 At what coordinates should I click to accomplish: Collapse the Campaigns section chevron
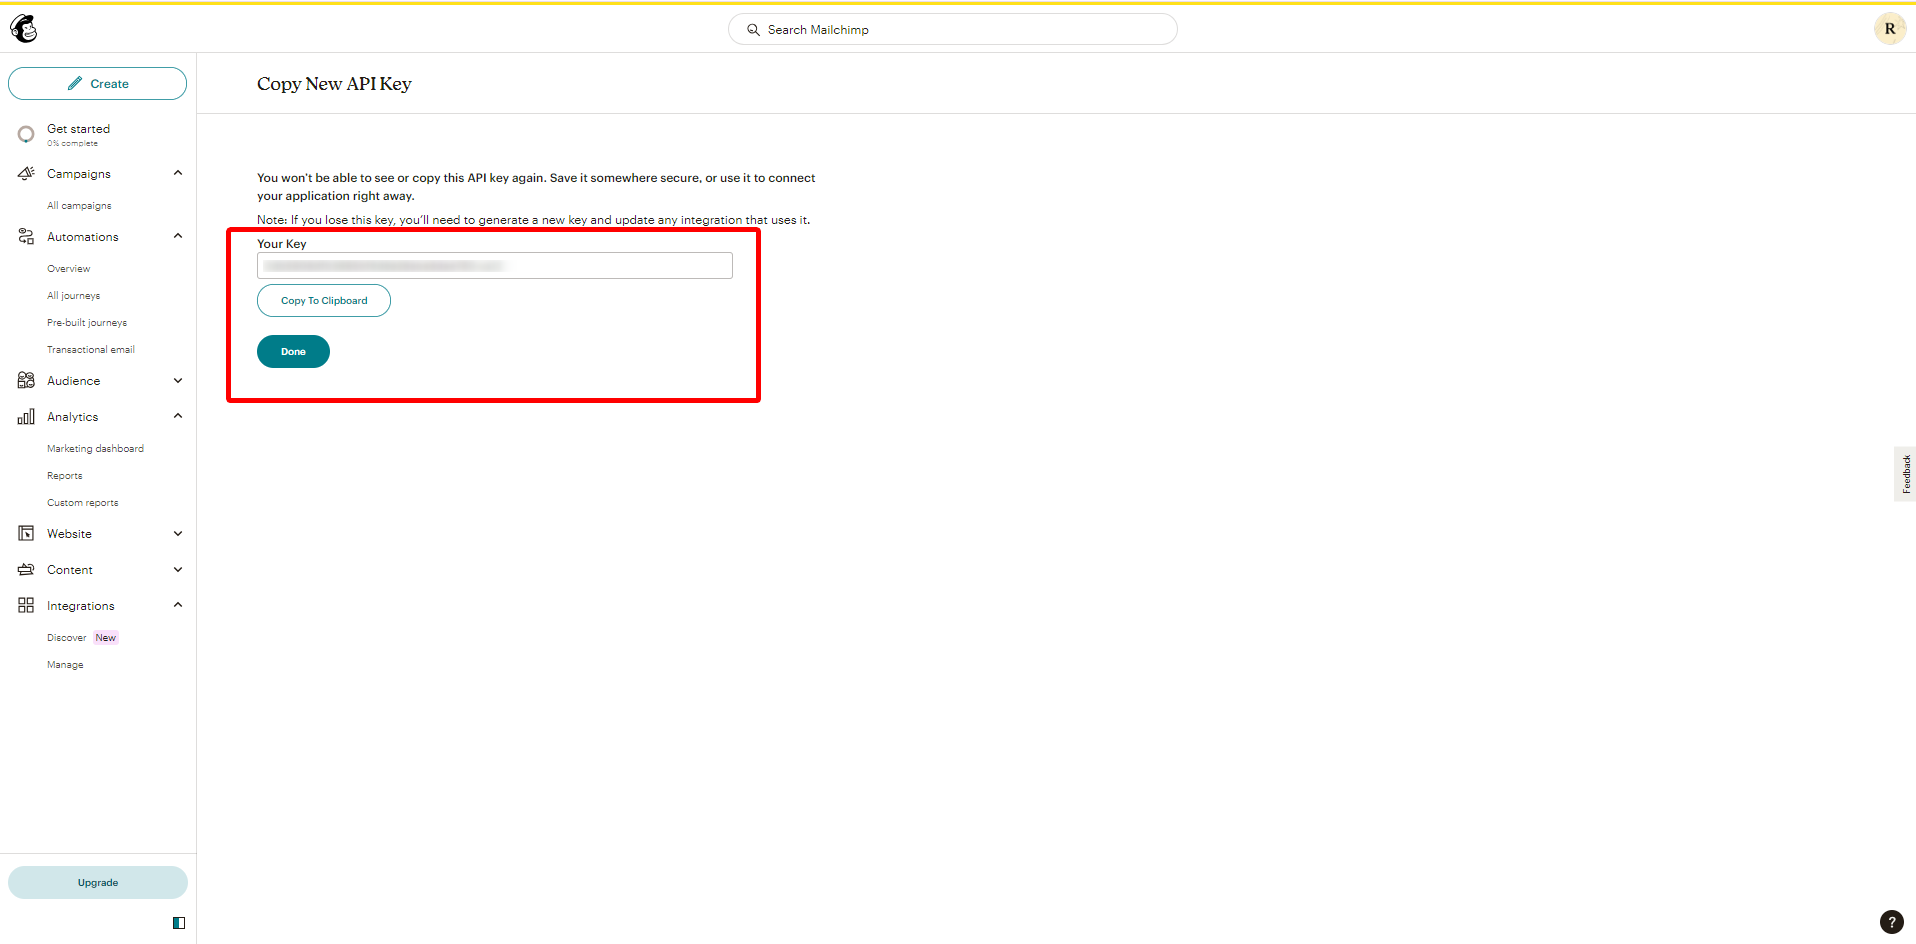coord(178,173)
